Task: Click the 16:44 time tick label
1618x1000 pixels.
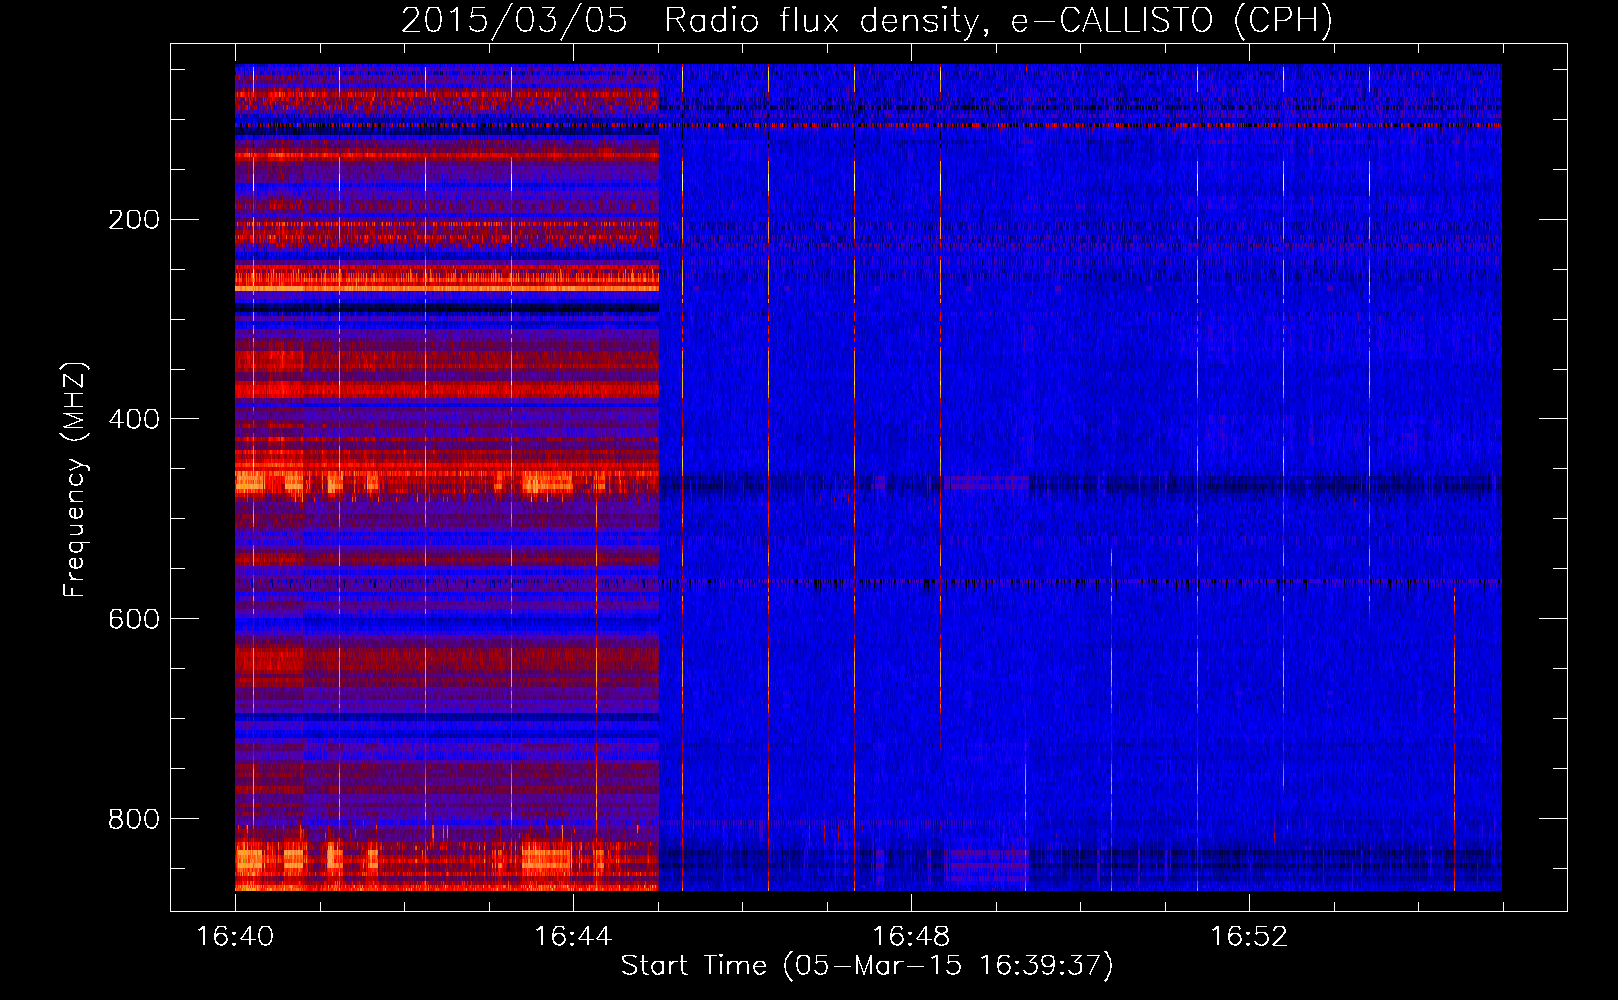Action: [x=573, y=937]
